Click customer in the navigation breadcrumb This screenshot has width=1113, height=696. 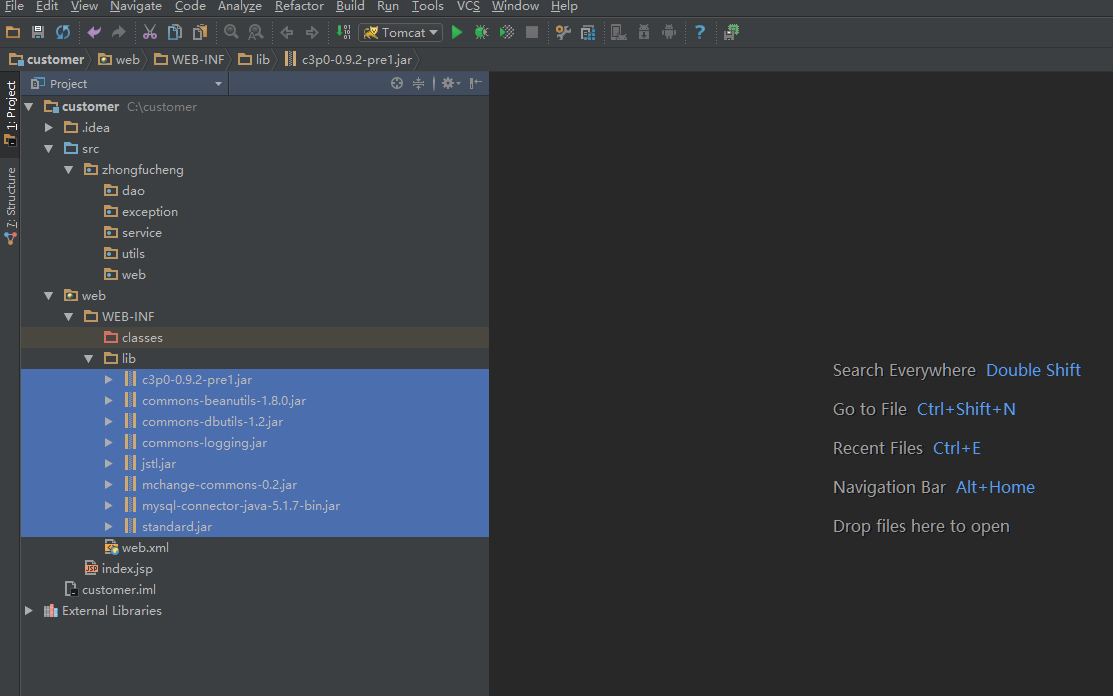(47, 60)
